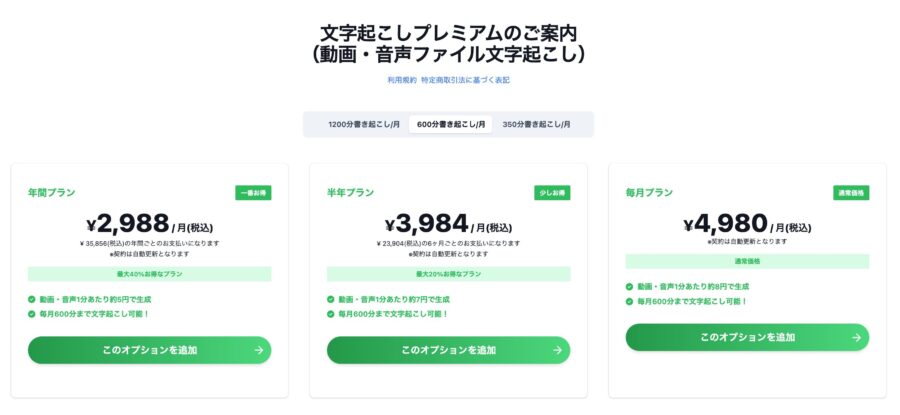Click the 最大40%お得なプラン banner
This screenshot has height=415, width=900.
pos(149,273)
